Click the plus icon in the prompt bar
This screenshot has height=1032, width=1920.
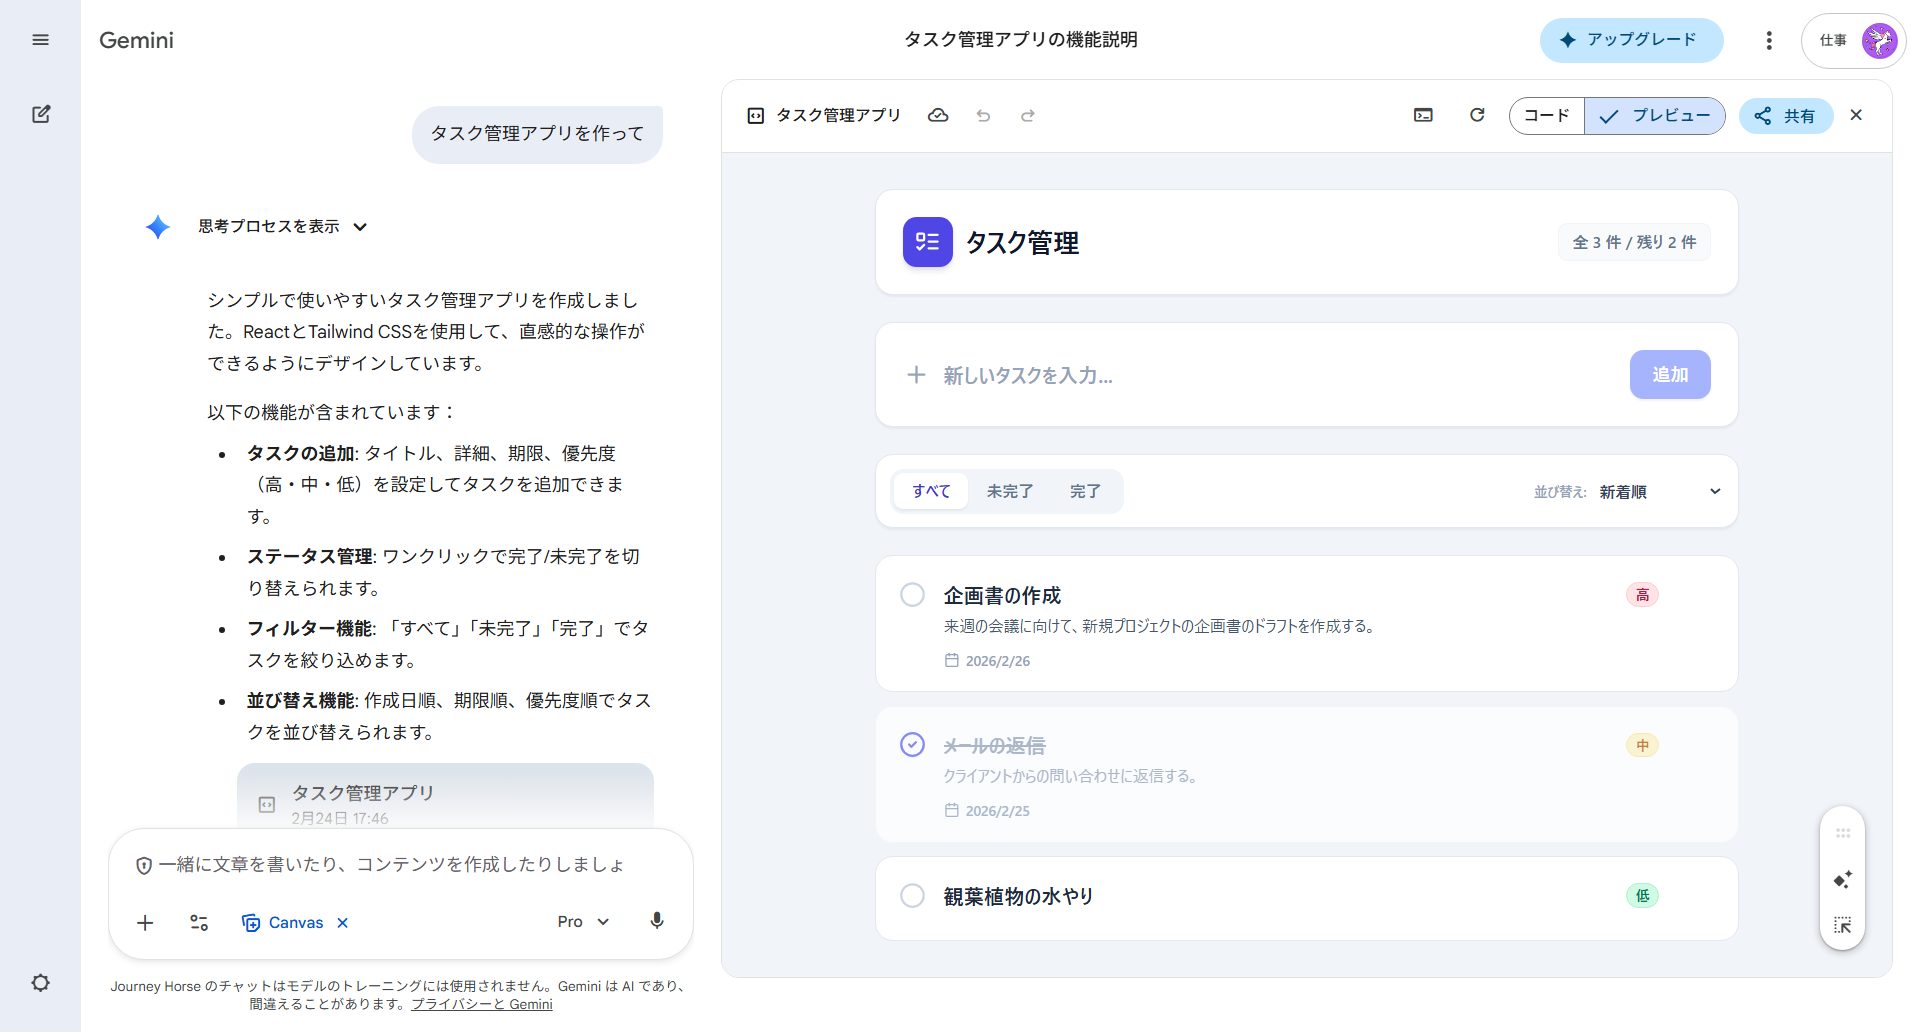[x=145, y=922]
